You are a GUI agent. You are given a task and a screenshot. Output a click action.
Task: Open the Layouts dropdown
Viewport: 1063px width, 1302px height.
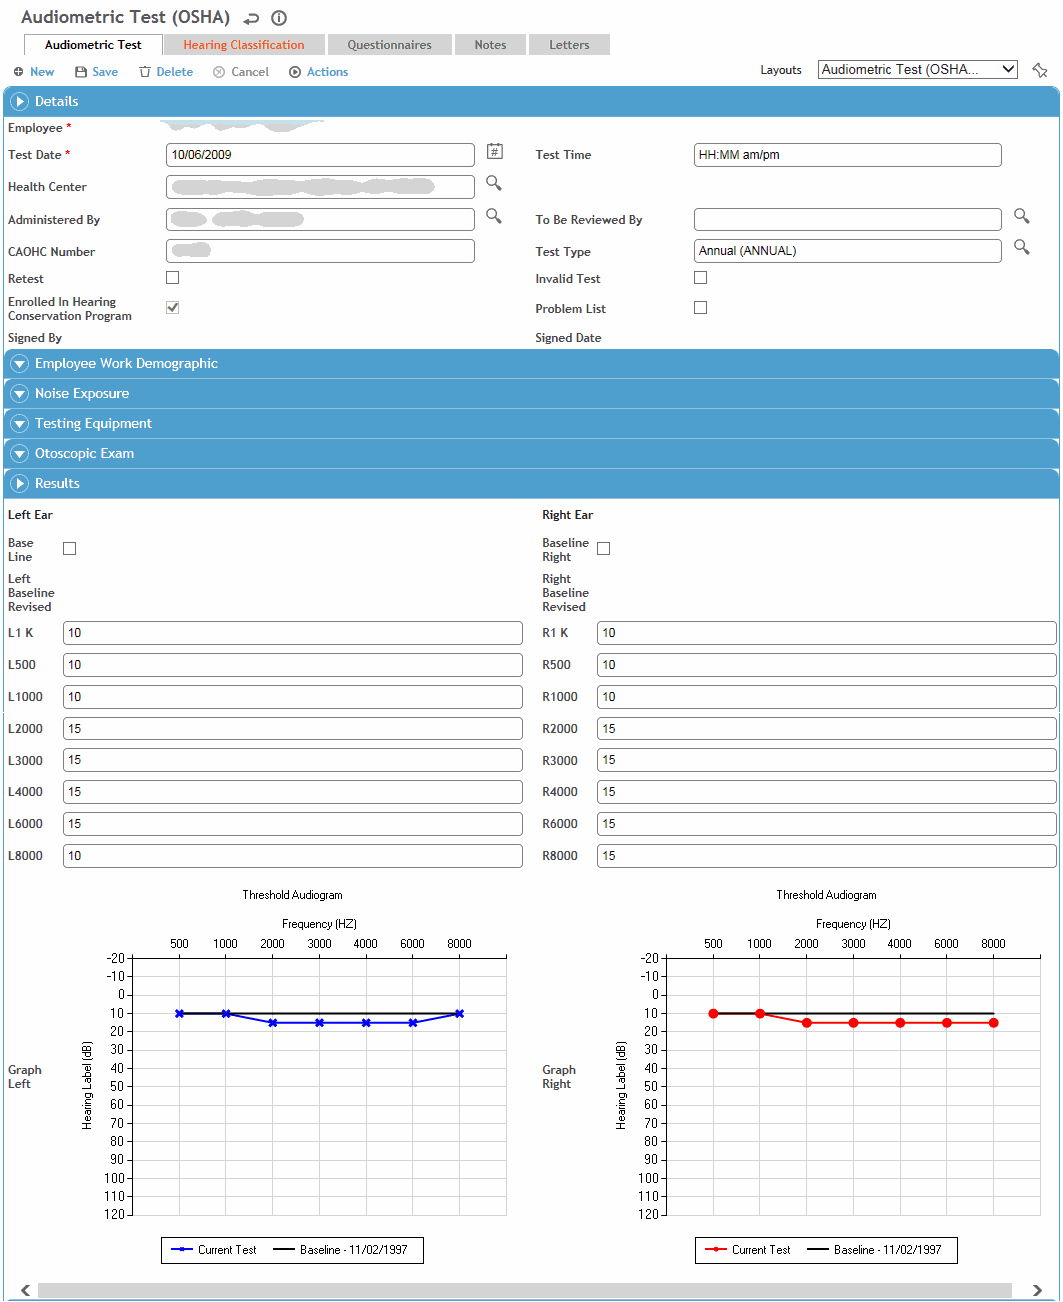point(918,69)
